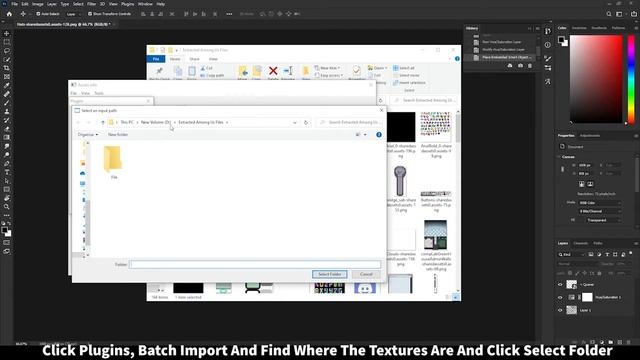Select the Zoom tool in toolbar
The width and height of the screenshot is (640, 360).
7,207
